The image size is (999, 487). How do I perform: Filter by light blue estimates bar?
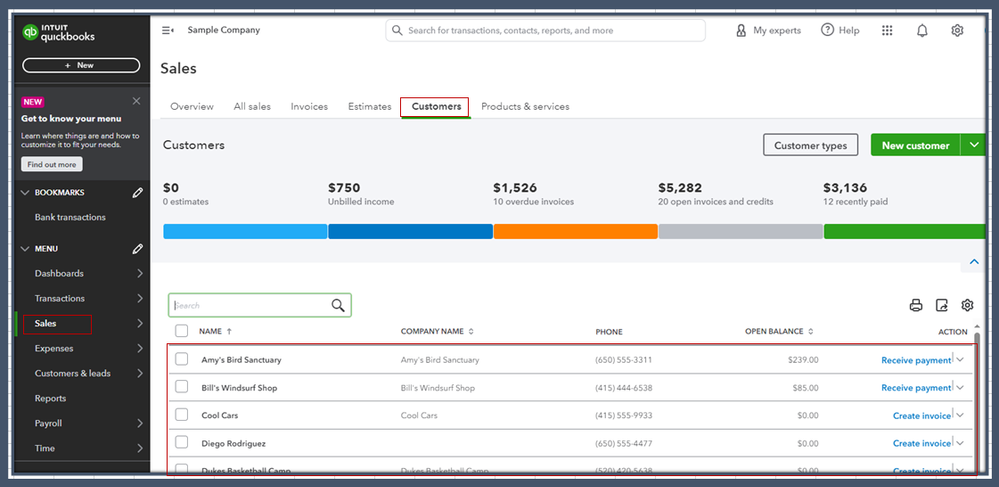[x=245, y=231]
